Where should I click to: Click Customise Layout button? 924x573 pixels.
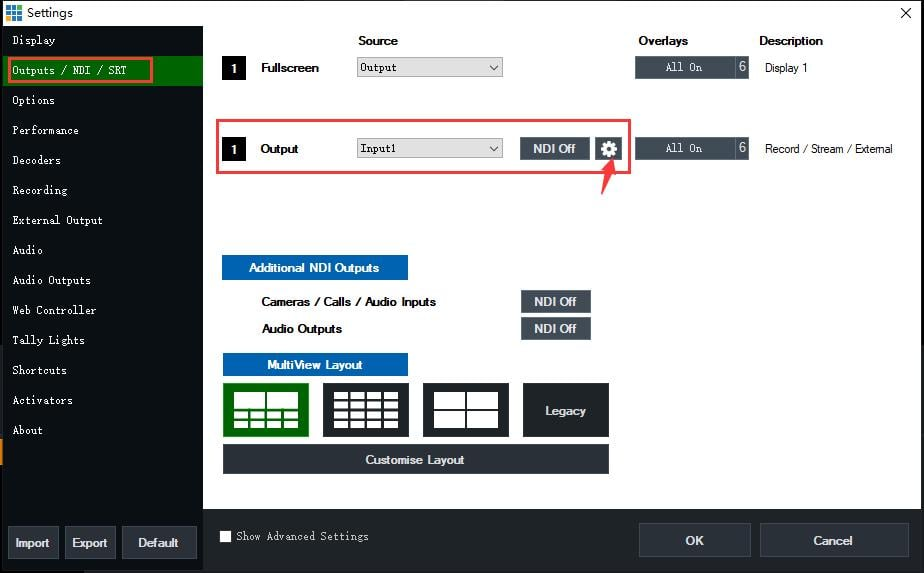tap(415, 460)
